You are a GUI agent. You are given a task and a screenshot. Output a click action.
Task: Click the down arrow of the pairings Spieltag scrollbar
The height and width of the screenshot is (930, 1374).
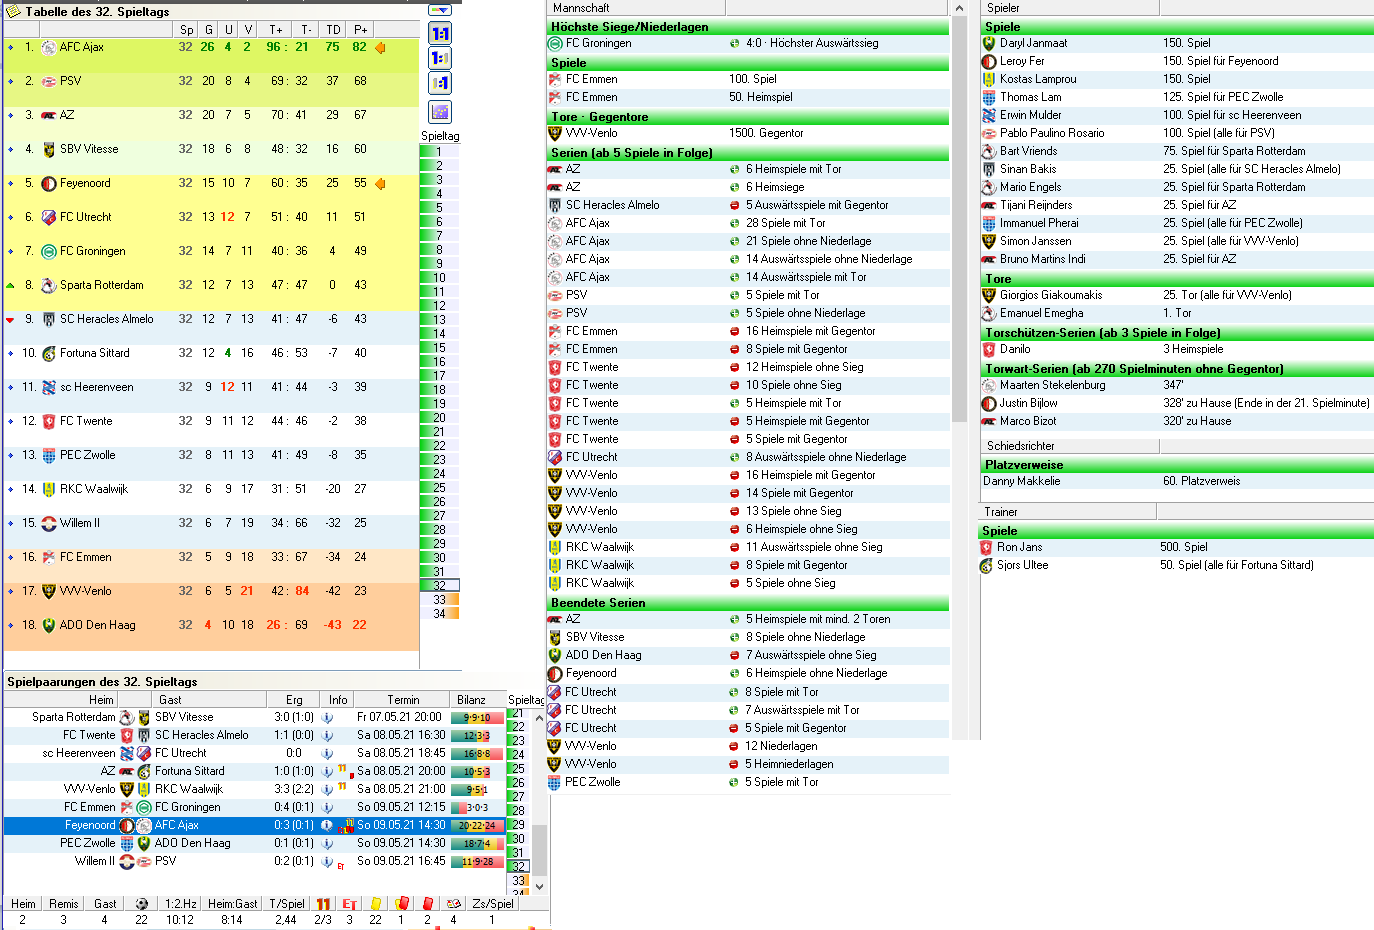539,886
